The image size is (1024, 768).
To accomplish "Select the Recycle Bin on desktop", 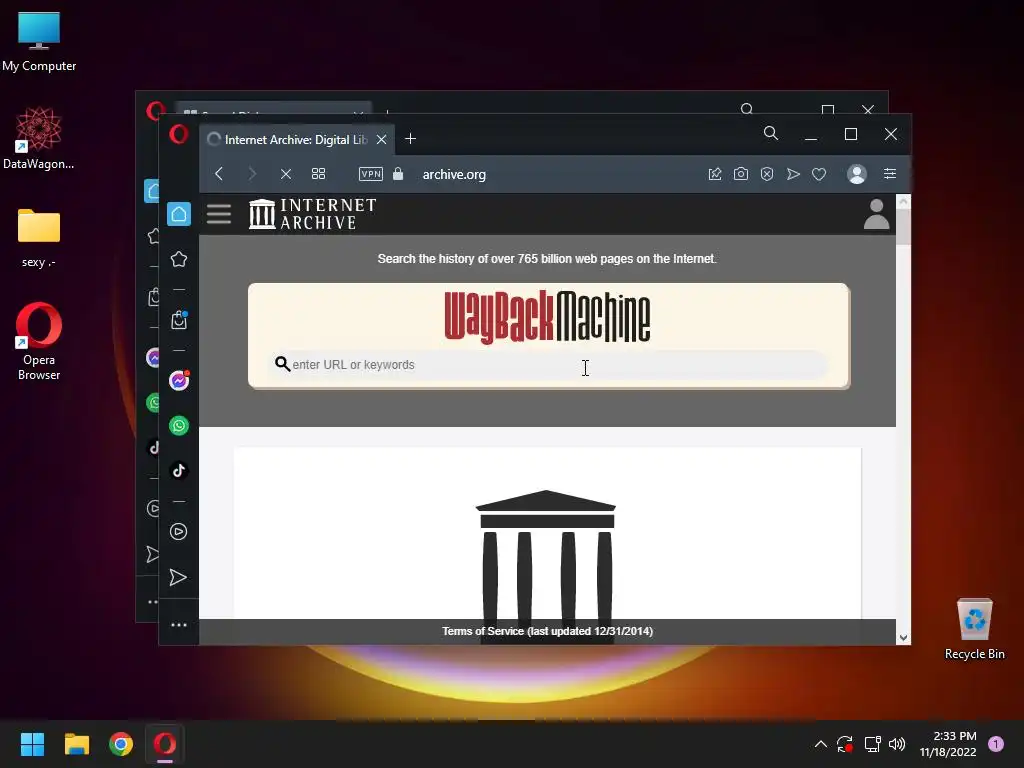I will click(974, 628).
